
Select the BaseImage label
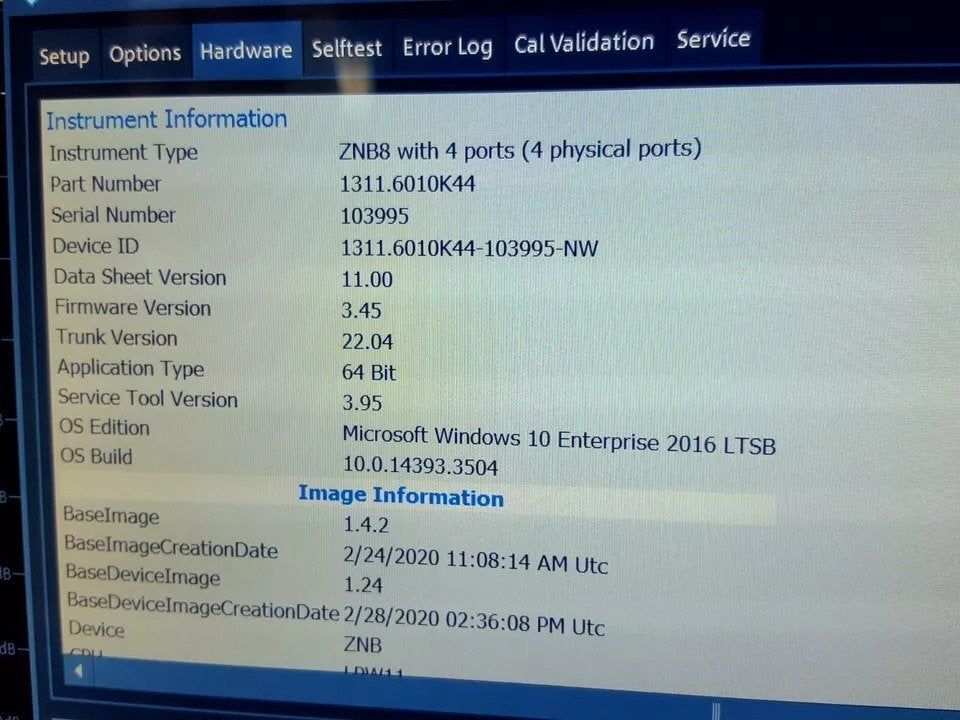click(x=111, y=516)
